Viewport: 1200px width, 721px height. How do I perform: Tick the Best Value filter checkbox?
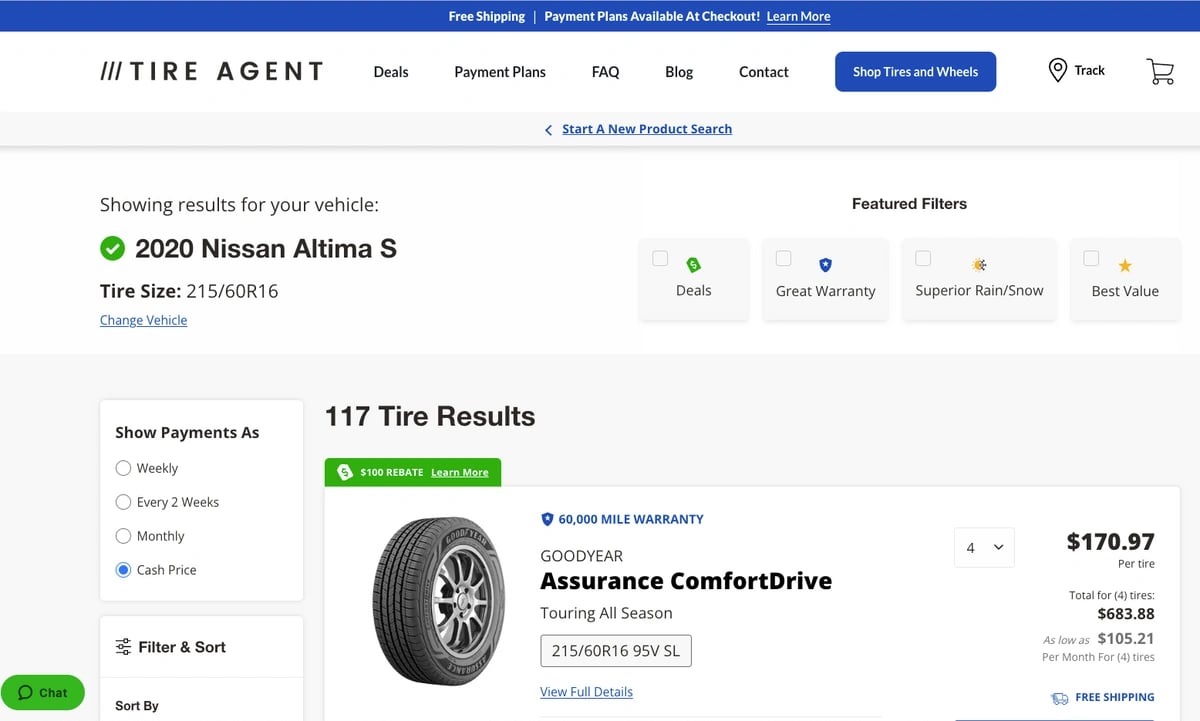coord(1092,258)
